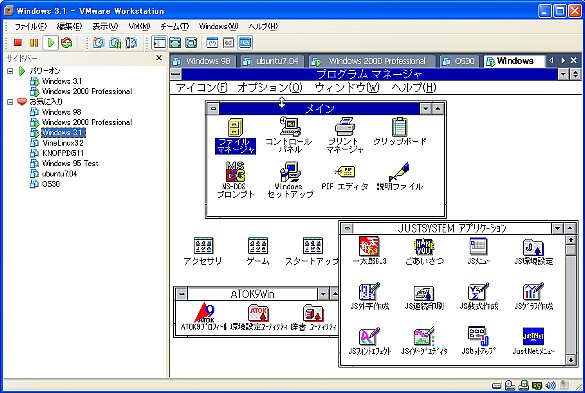585x393 pixels.
Task: Switch to the ubuntu7.04 tab
Action: [x=273, y=61]
